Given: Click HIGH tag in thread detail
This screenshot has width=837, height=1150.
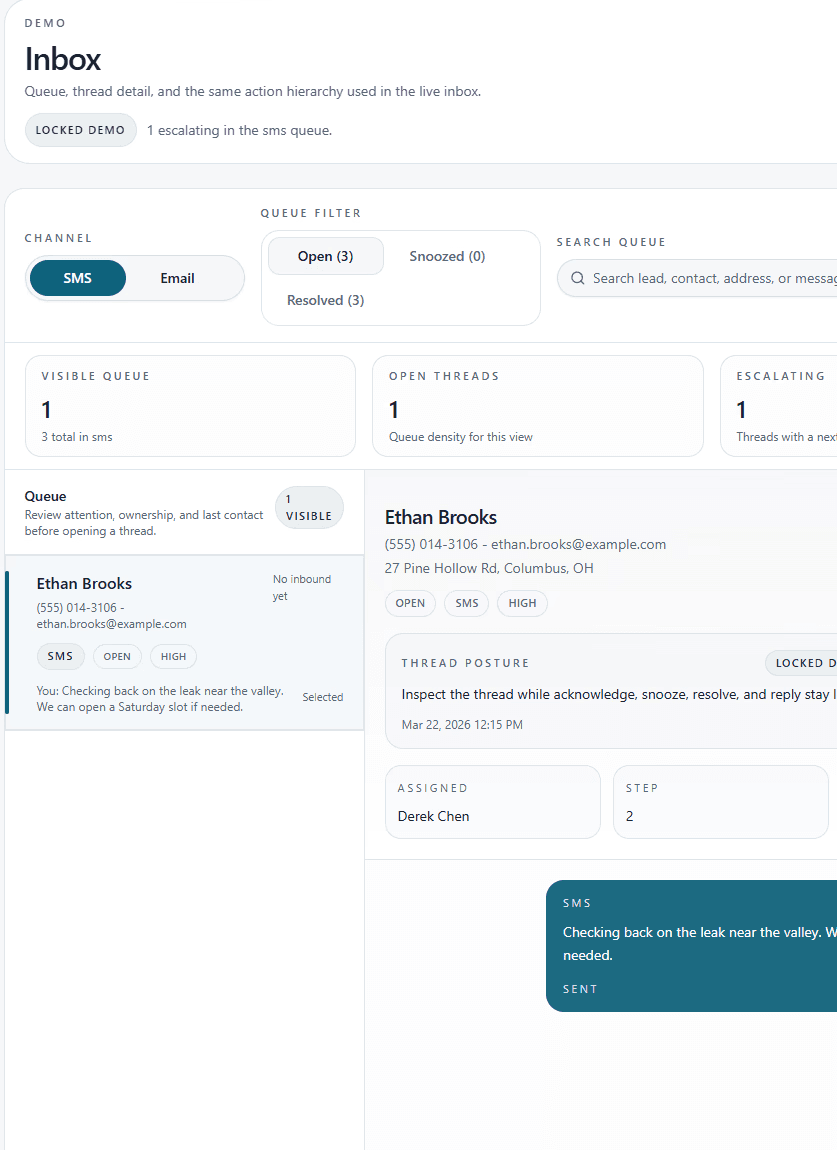Looking at the screenshot, I should [522, 603].
